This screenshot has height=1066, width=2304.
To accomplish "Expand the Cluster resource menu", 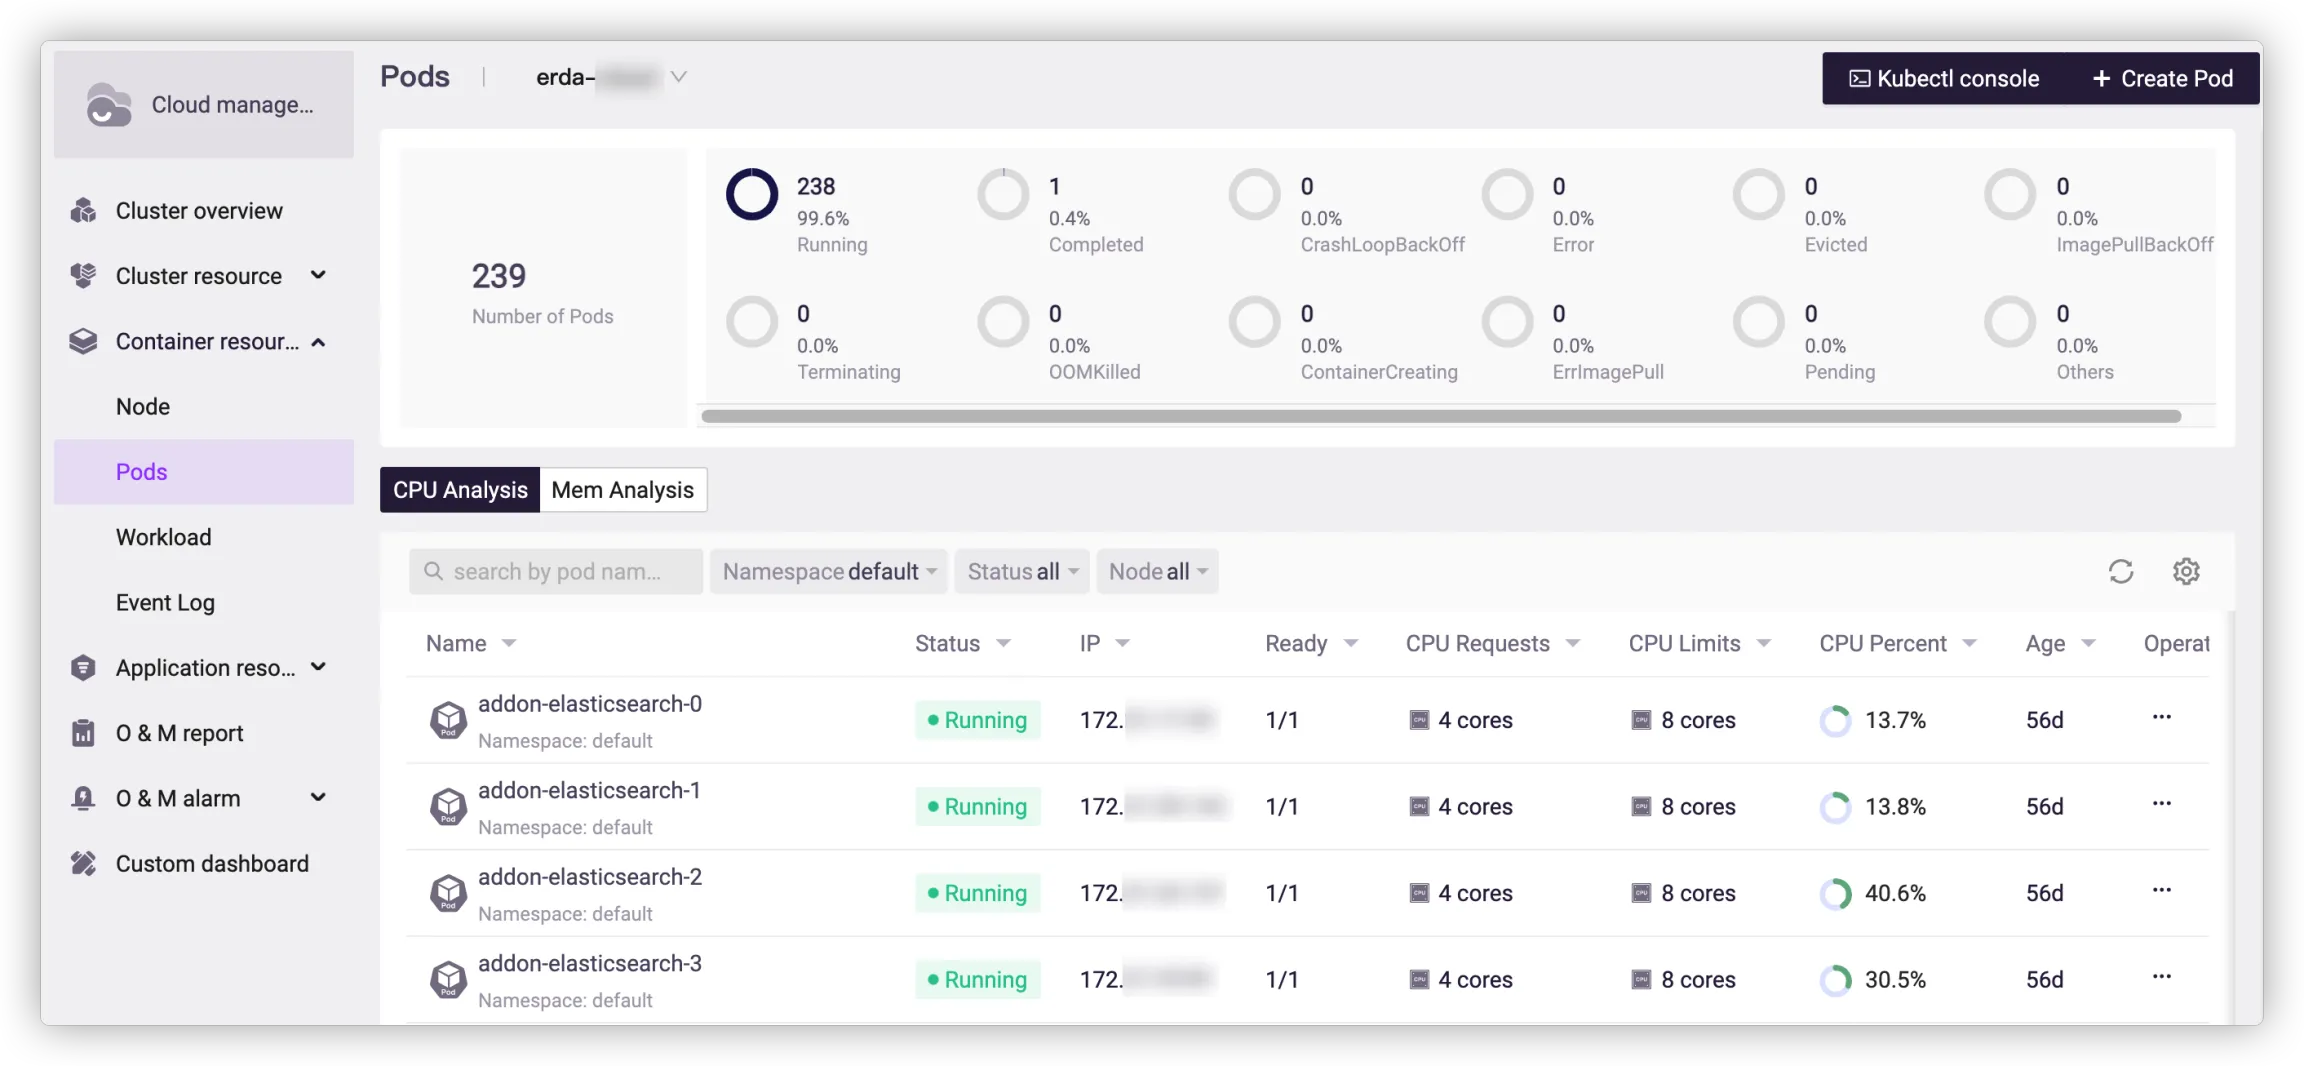I will pos(318,276).
